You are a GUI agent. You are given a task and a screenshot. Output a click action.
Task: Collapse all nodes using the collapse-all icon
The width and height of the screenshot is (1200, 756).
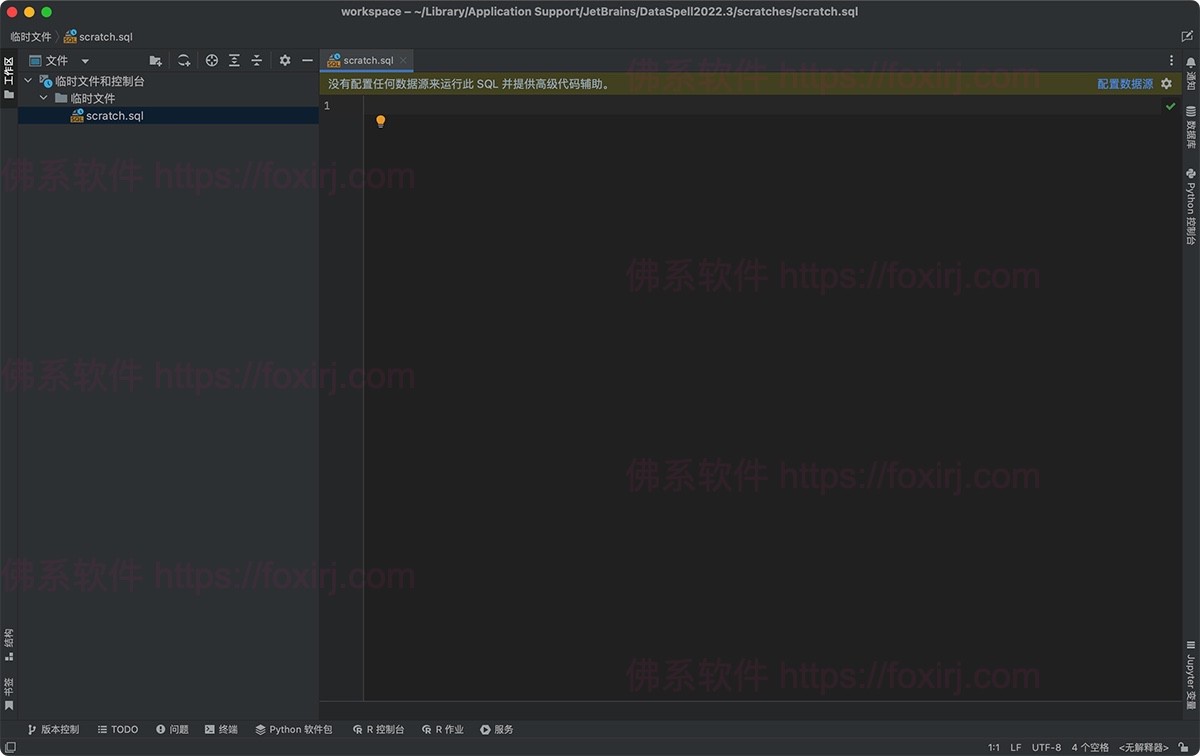tap(256, 60)
